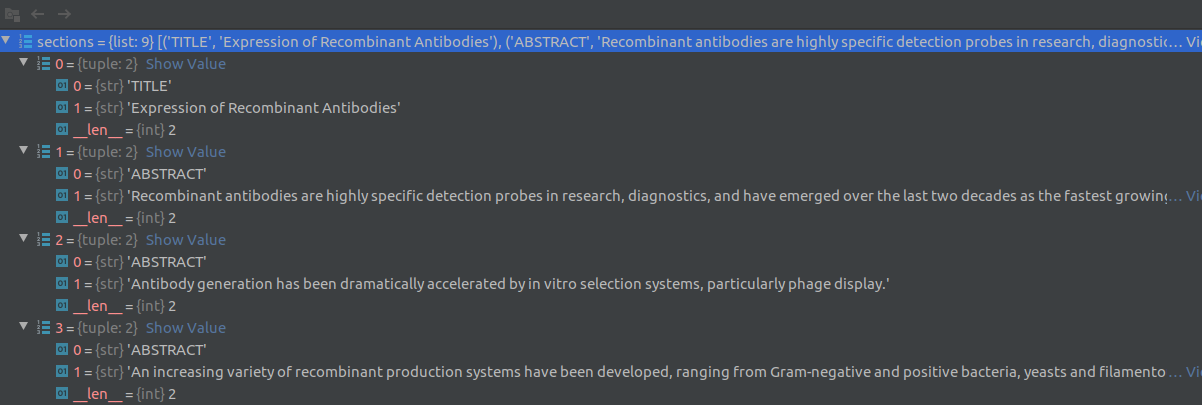
Task: Click the folder tree icon at top-left
Action: point(13,13)
